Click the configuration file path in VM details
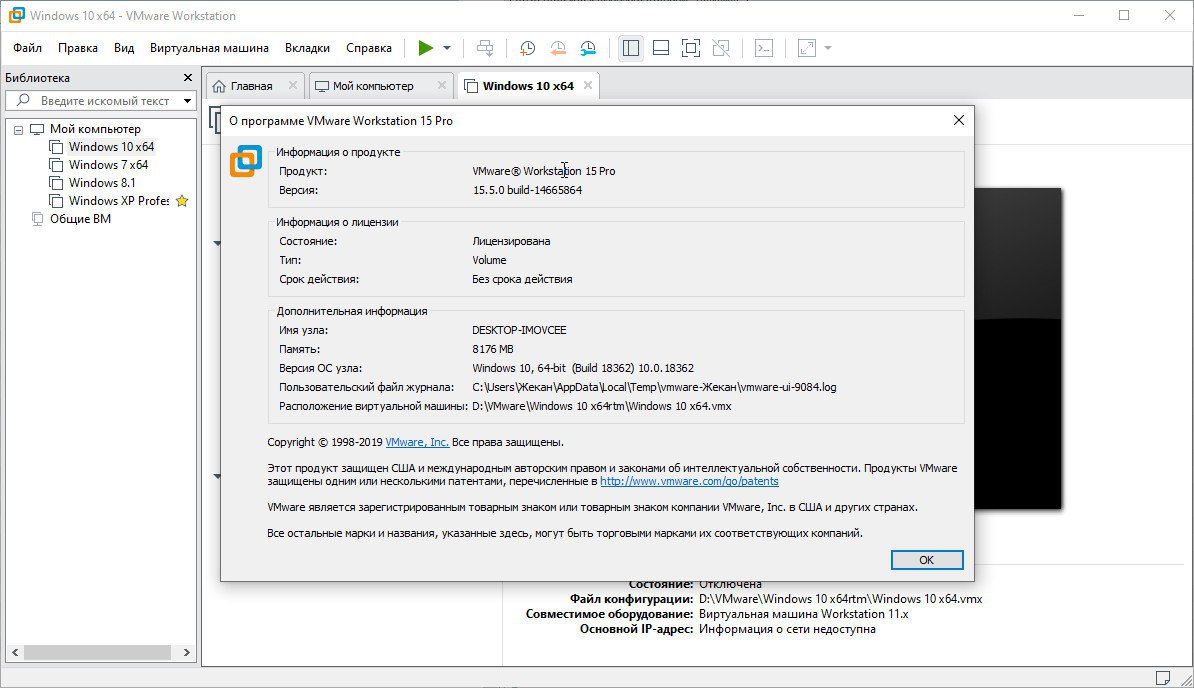This screenshot has height=688, width=1194. pos(841,599)
